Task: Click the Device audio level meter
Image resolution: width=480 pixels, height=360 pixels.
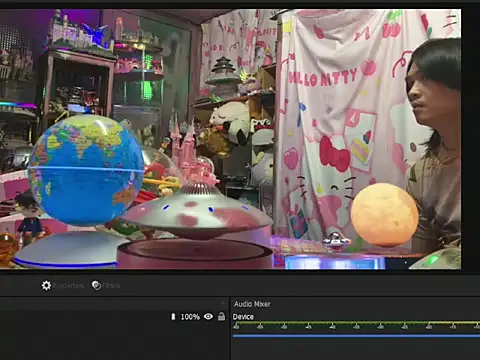Action: click(x=356, y=323)
